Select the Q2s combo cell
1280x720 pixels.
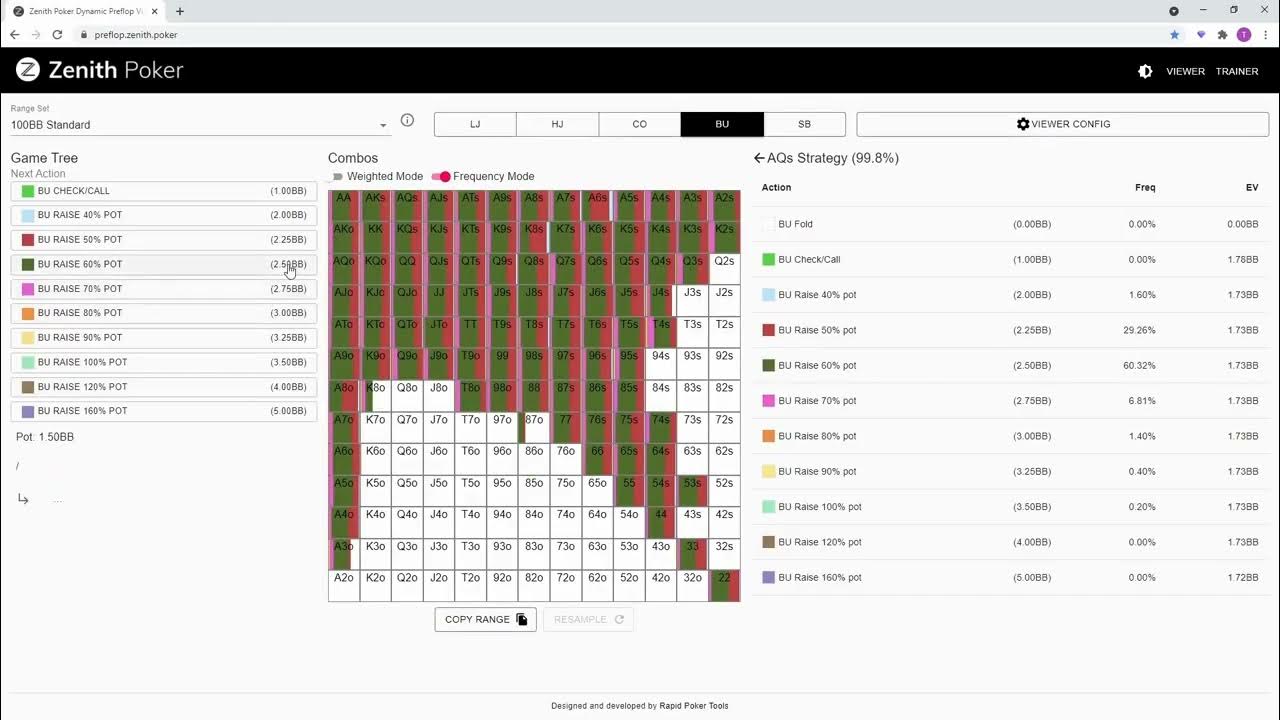tap(724, 269)
